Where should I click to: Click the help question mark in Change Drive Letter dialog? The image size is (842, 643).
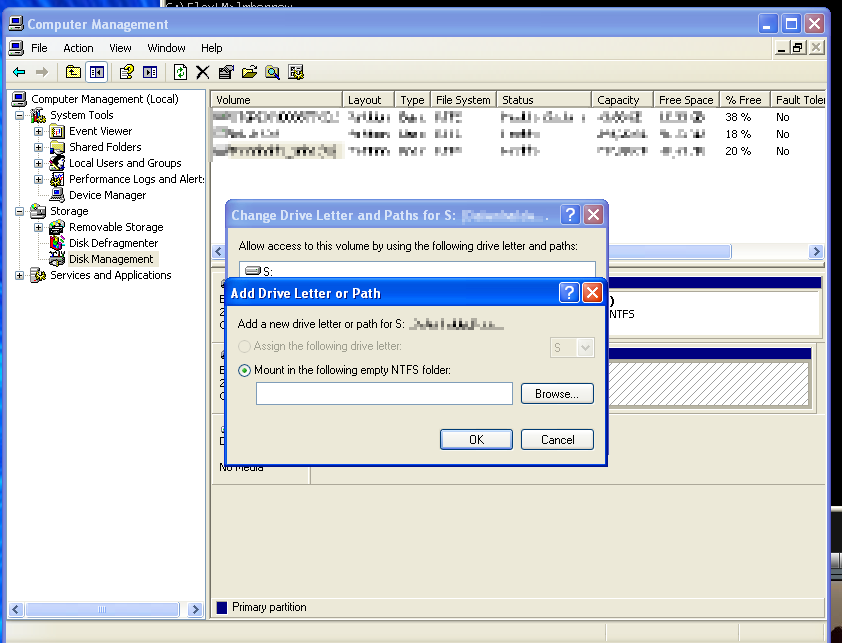(570, 215)
